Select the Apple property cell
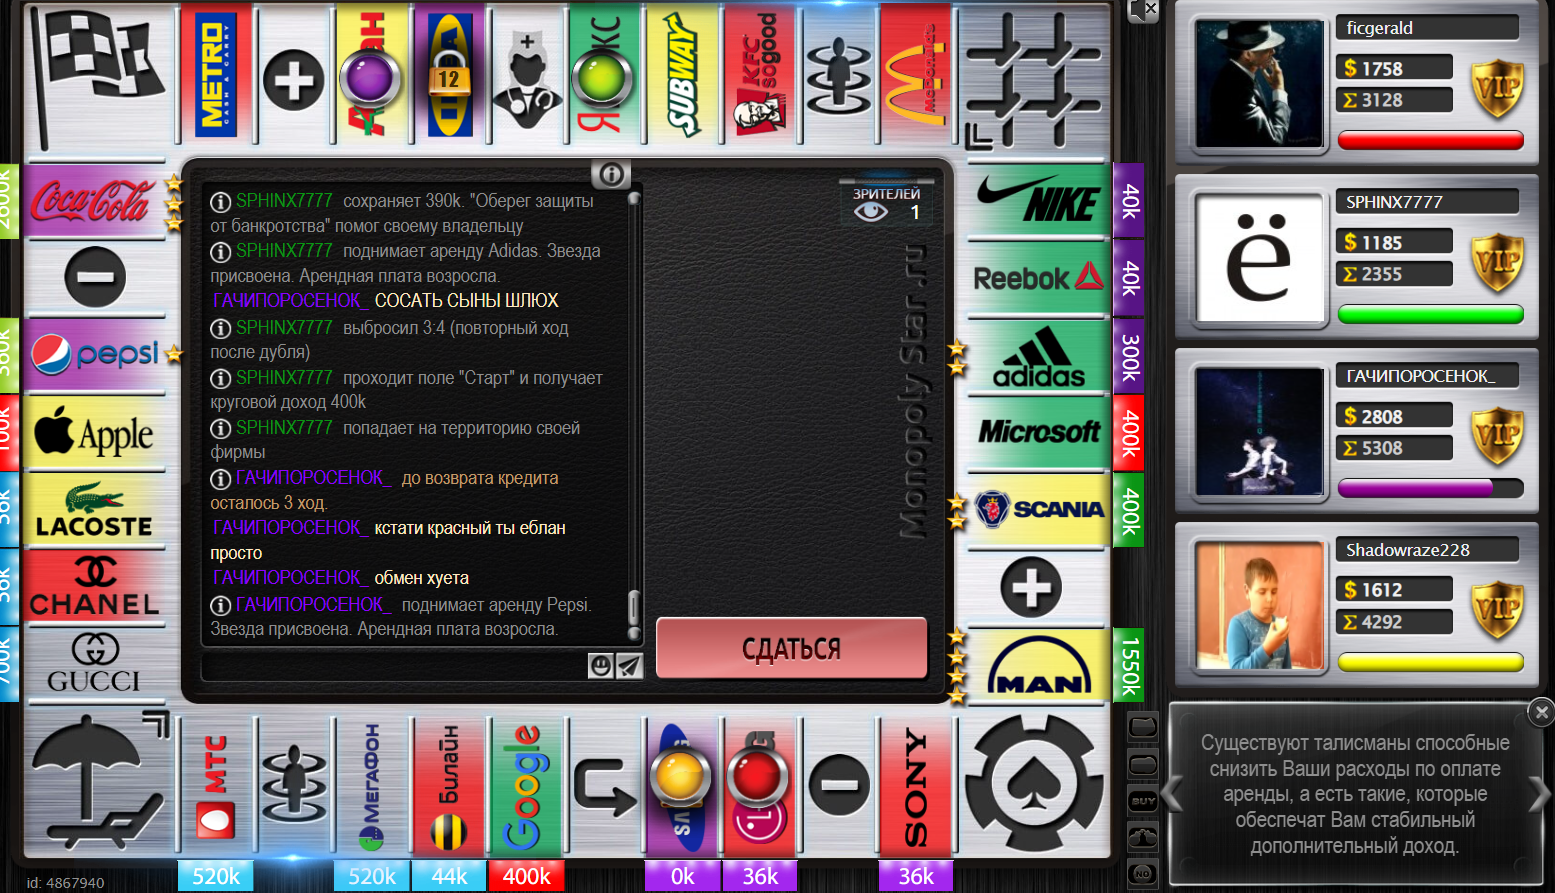Image resolution: width=1555 pixels, height=893 pixels. [94, 433]
